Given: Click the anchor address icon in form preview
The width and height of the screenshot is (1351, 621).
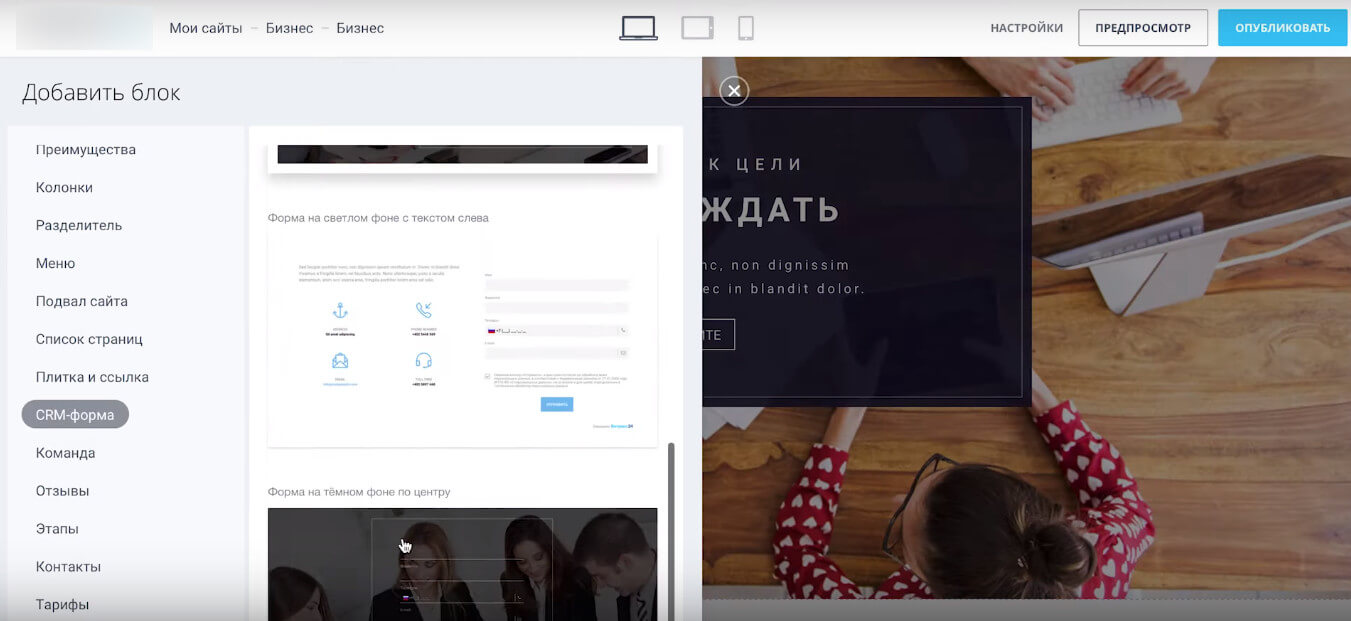Looking at the screenshot, I should coord(341,309).
